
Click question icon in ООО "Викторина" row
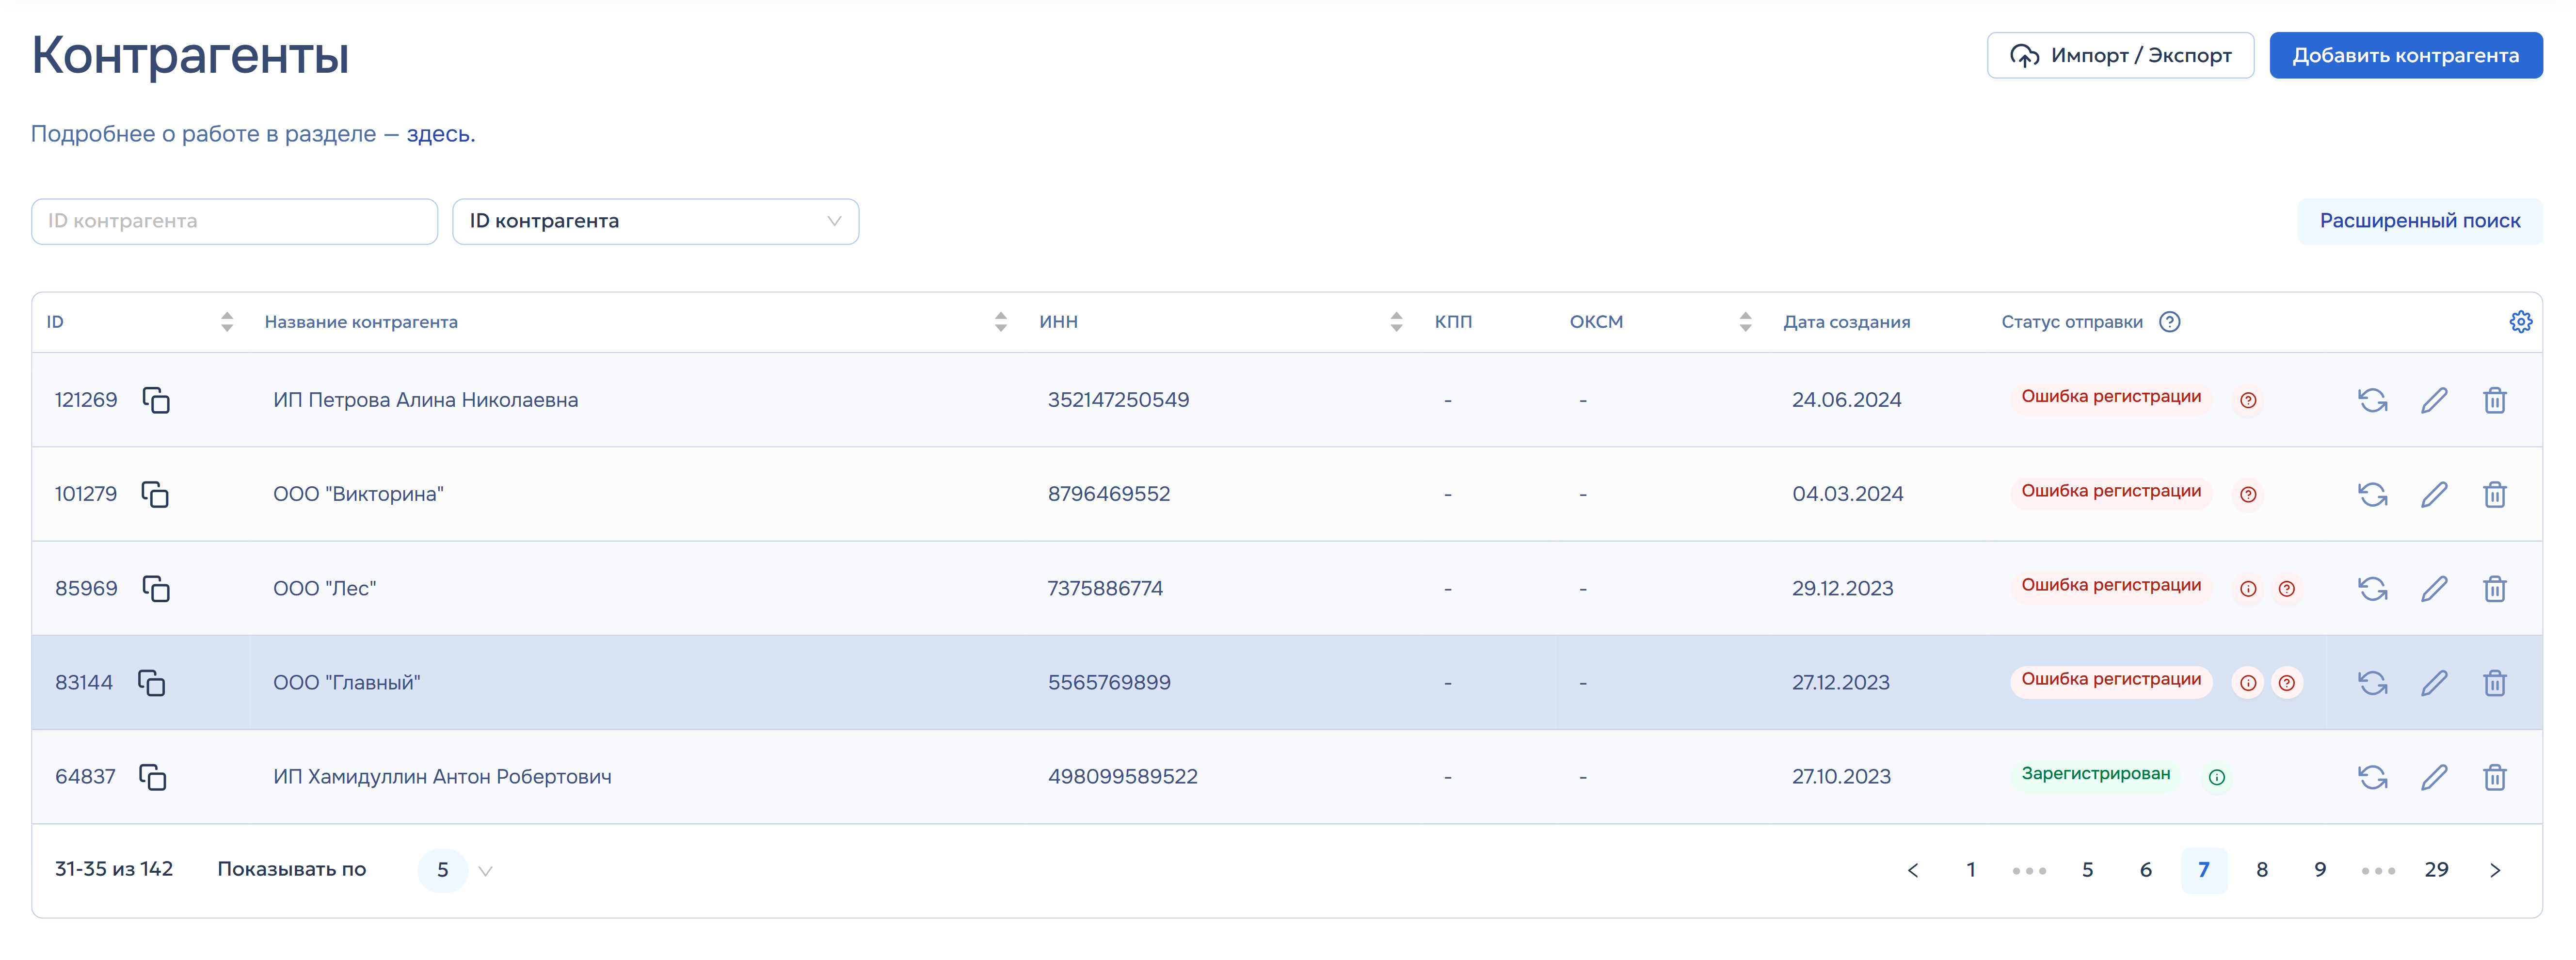pos(2248,494)
